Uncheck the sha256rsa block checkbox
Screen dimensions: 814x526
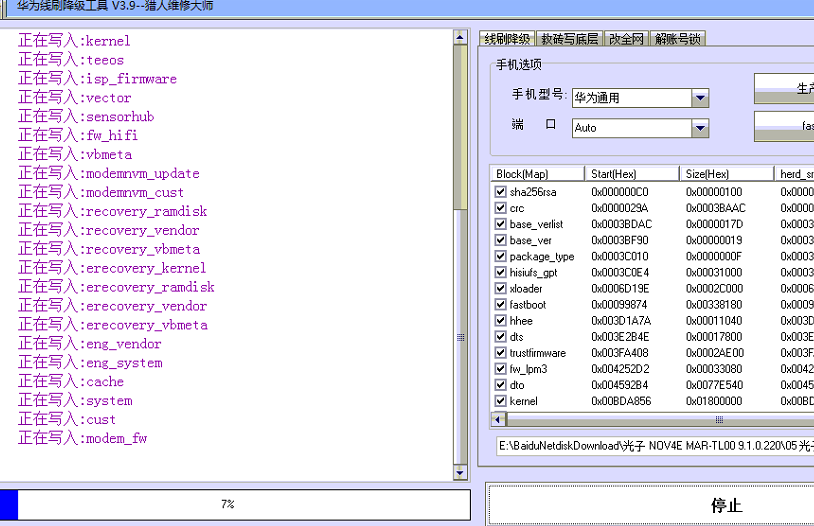pyautogui.click(x=500, y=192)
